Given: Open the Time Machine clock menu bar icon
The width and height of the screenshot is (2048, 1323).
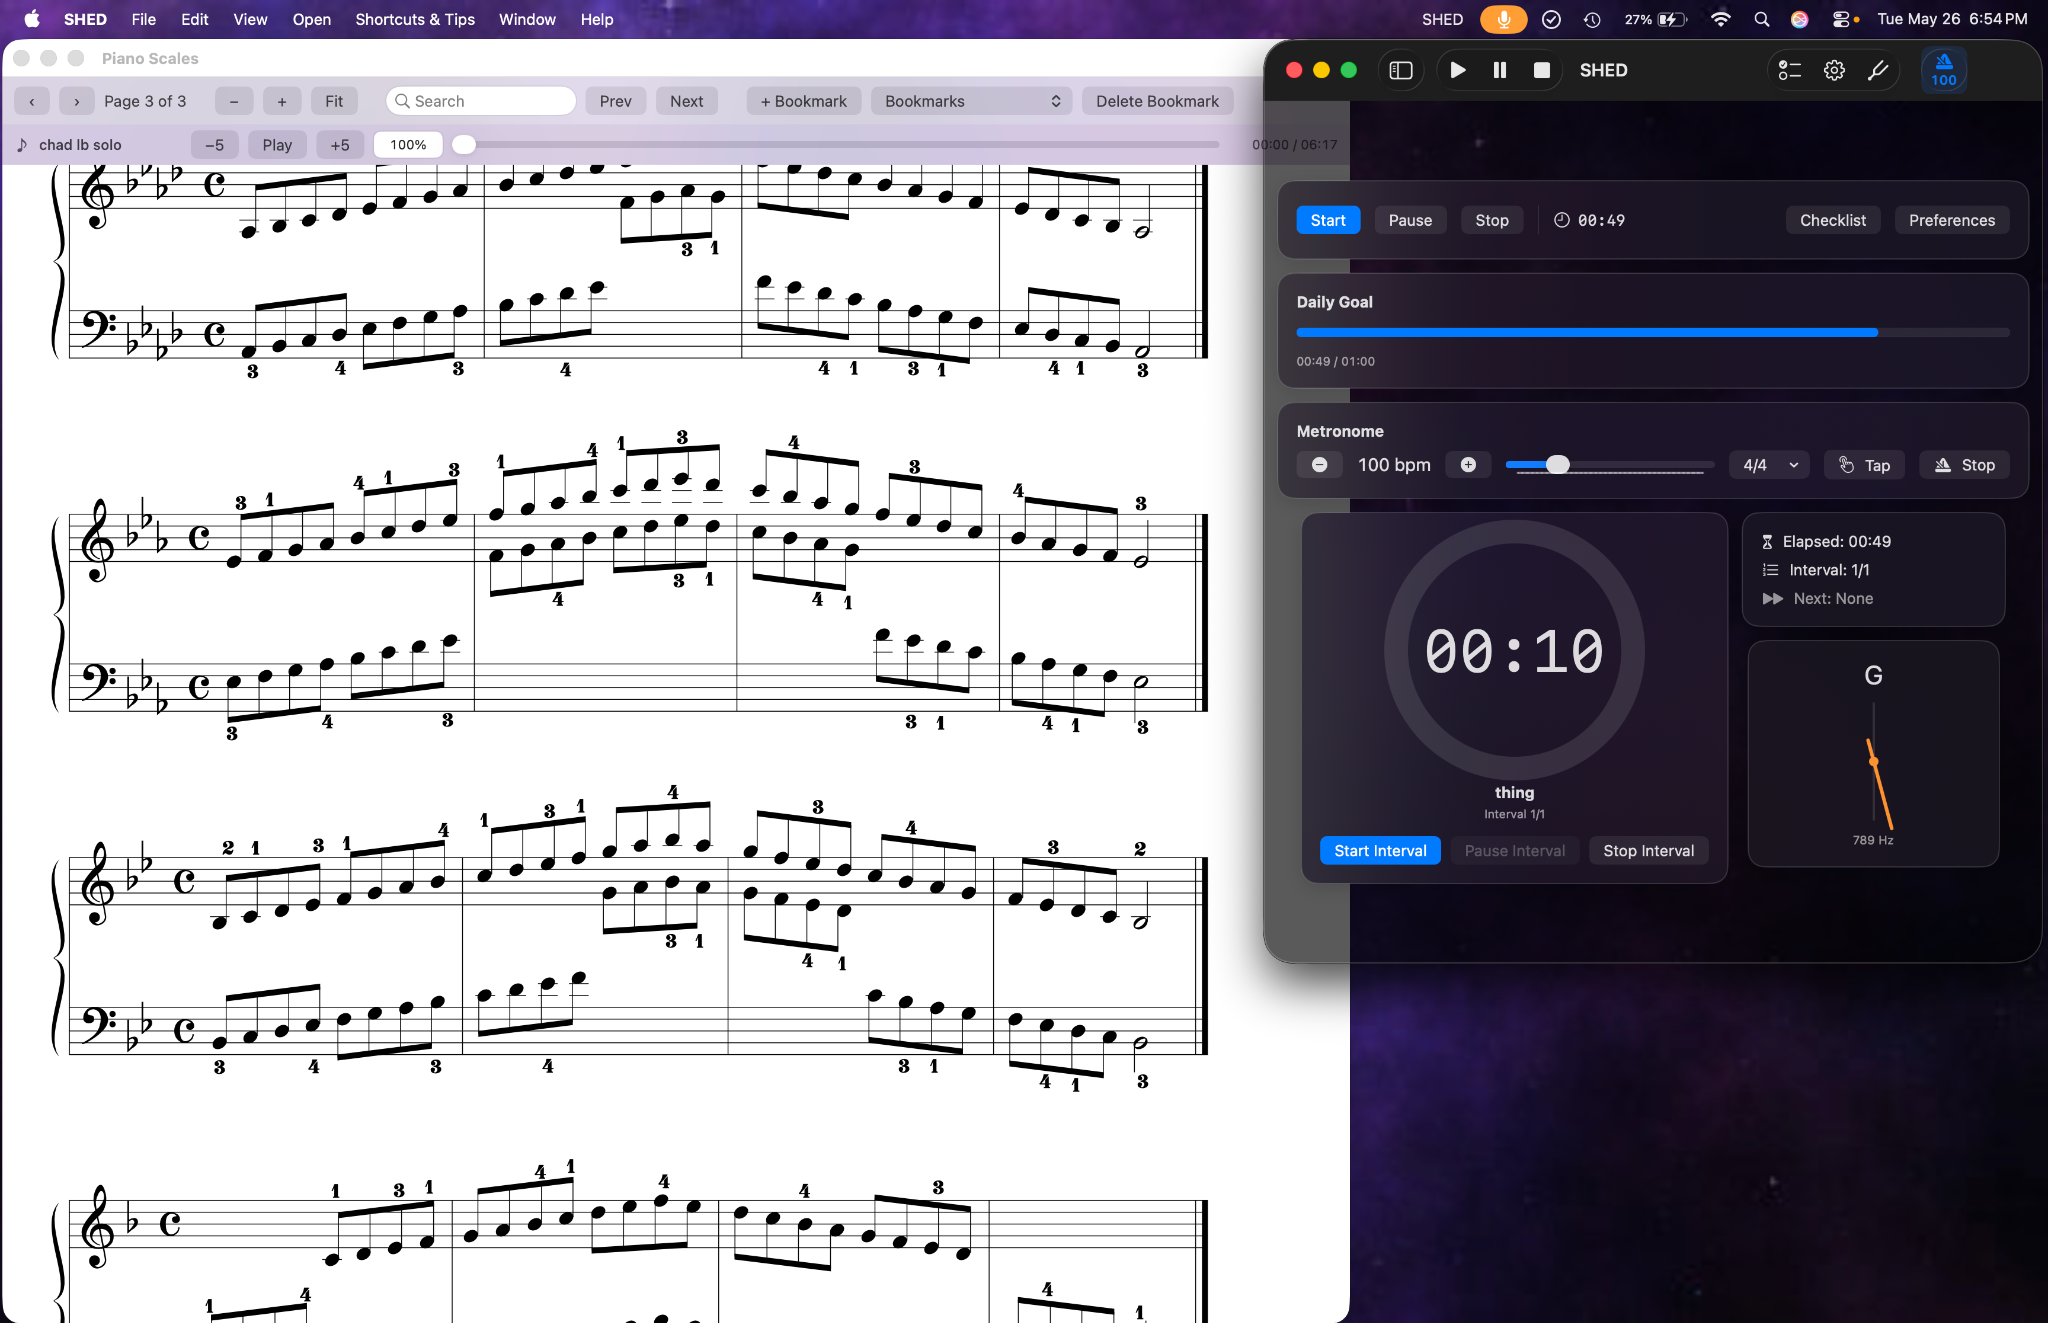Looking at the screenshot, I should [x=1592, y=19].
